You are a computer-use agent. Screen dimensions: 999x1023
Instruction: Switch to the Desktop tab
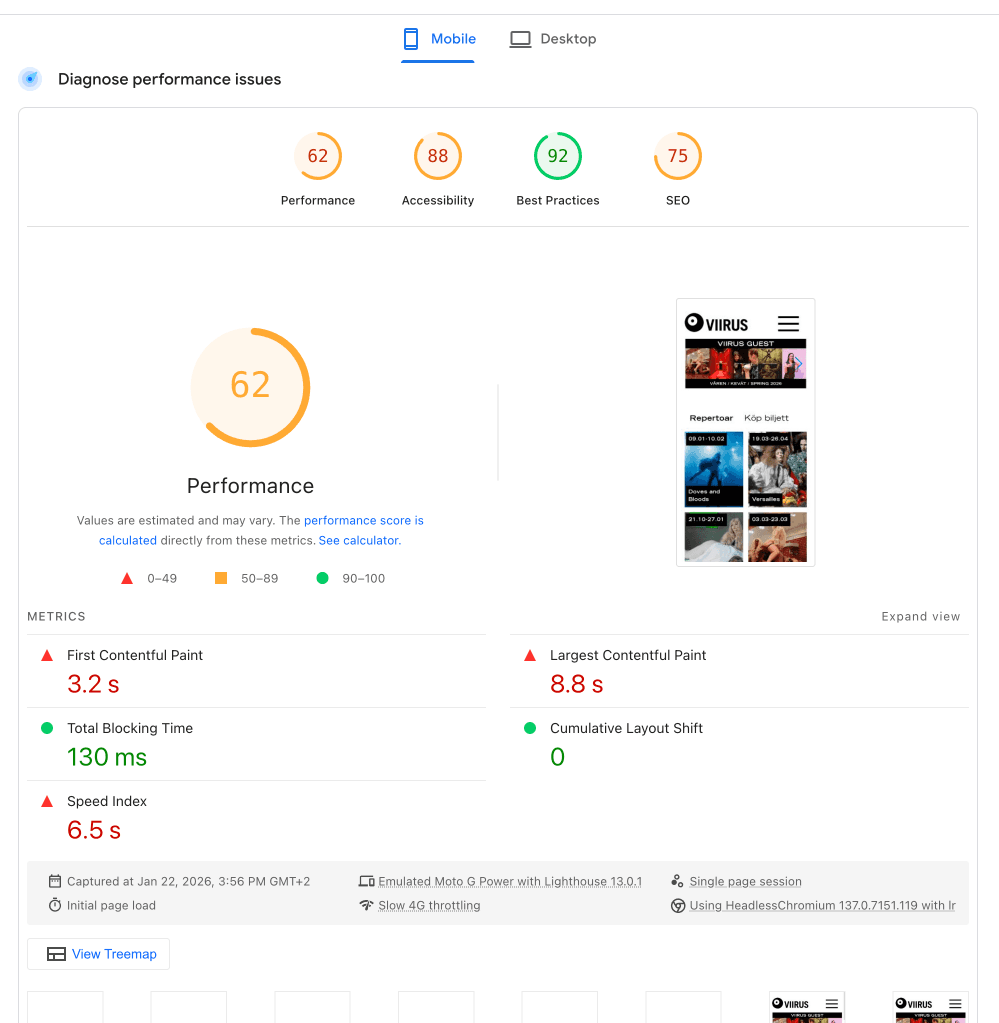point(568,39)
